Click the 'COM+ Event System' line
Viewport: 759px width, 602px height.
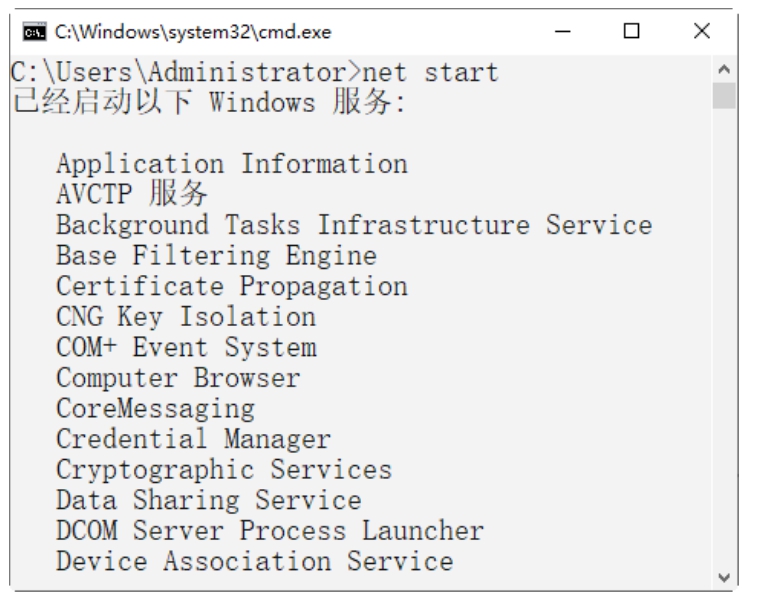pos(186,348)
